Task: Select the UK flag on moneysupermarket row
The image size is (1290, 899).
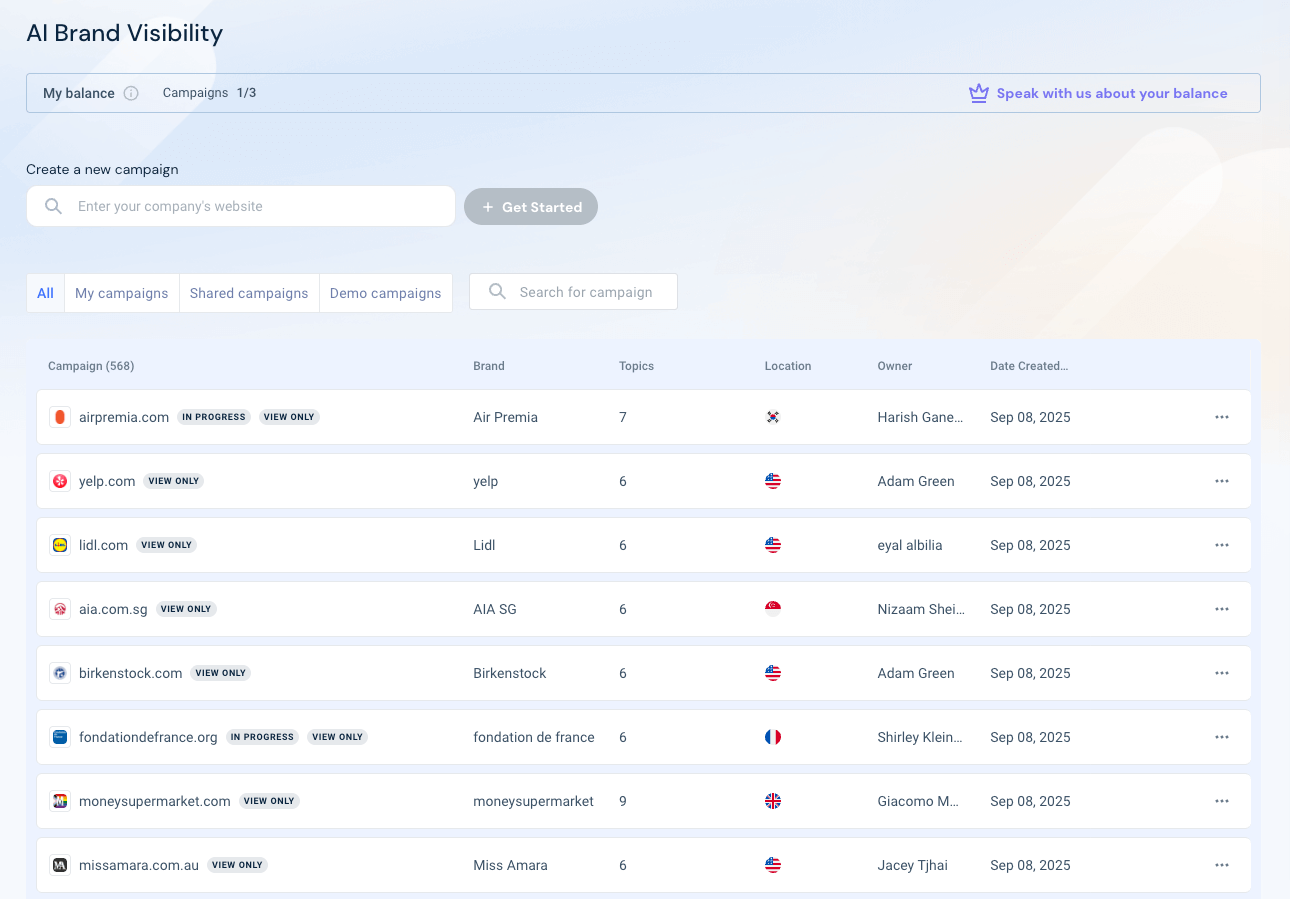Action: [x=772, y=801]
